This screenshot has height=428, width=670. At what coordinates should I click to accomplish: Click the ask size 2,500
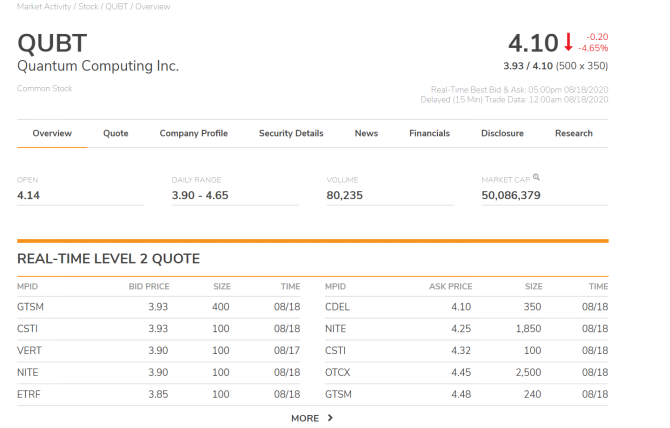point(528,372)
